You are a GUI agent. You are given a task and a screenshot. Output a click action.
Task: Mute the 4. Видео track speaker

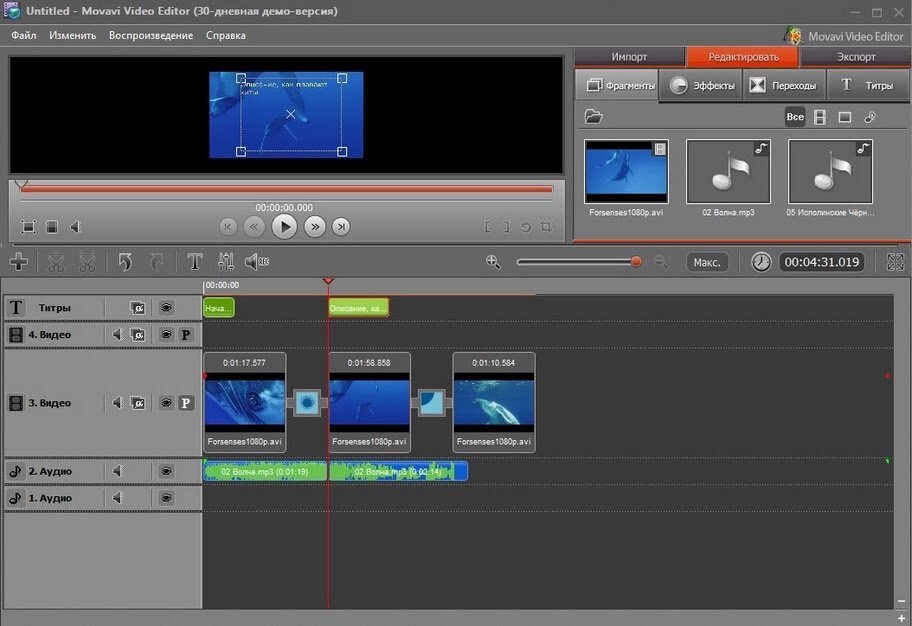point(118,335)
